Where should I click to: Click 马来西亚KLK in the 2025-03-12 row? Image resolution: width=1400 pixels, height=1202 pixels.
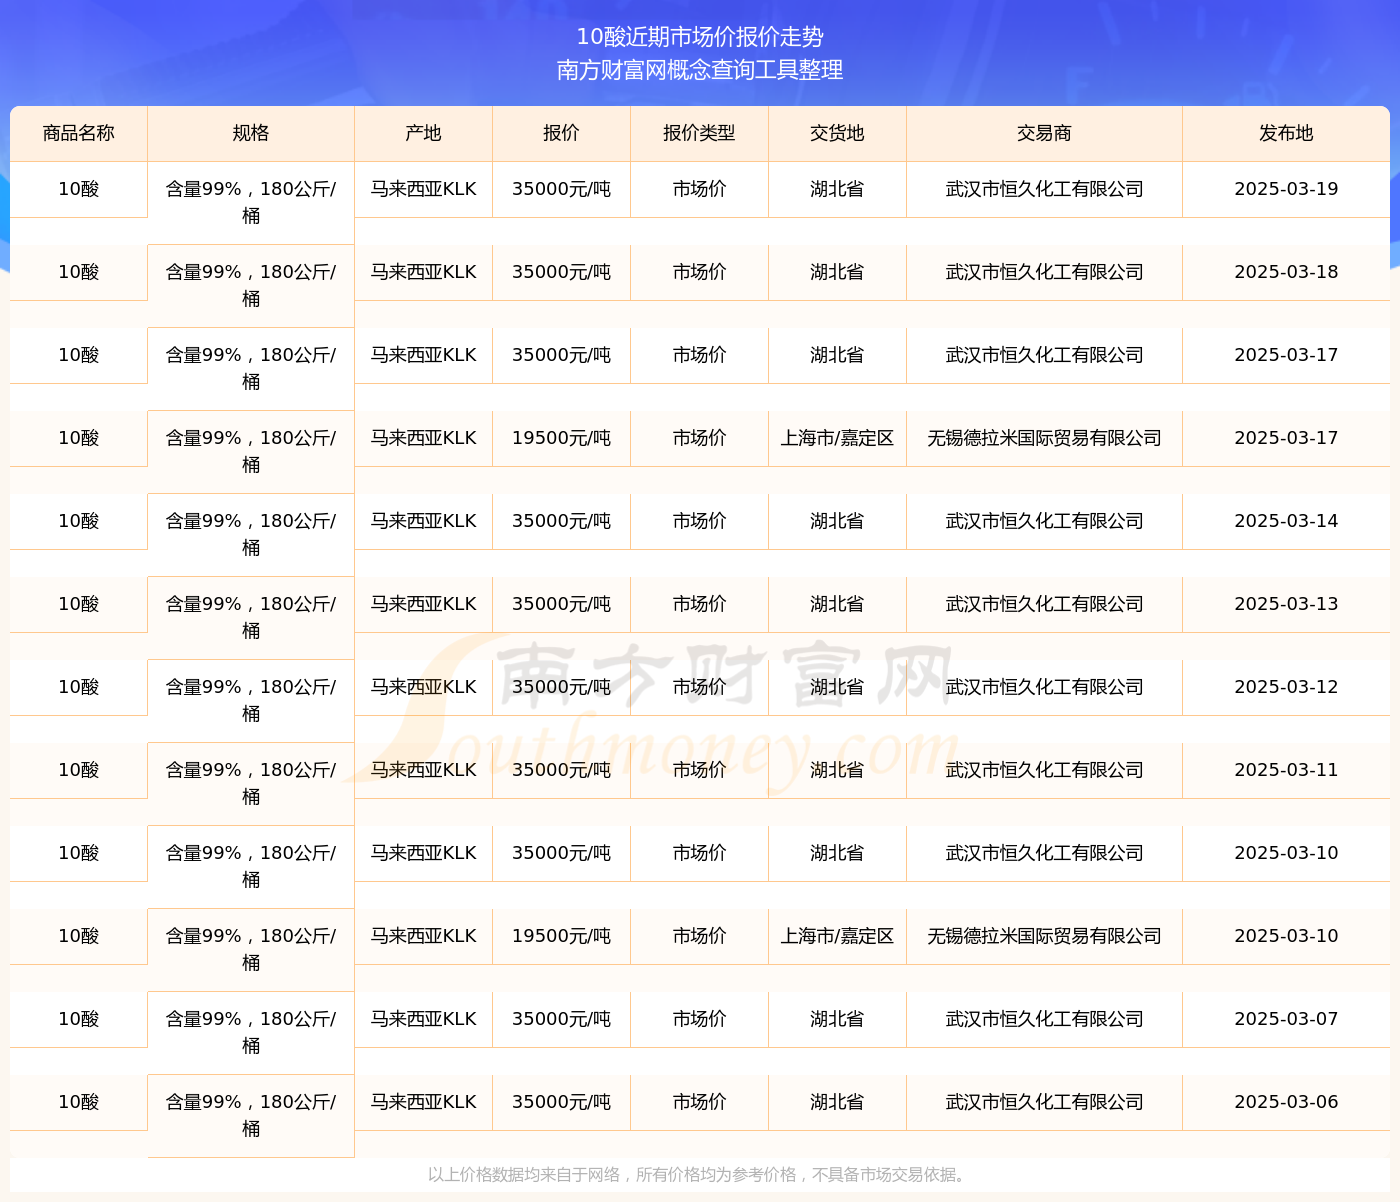click(423, 687)
